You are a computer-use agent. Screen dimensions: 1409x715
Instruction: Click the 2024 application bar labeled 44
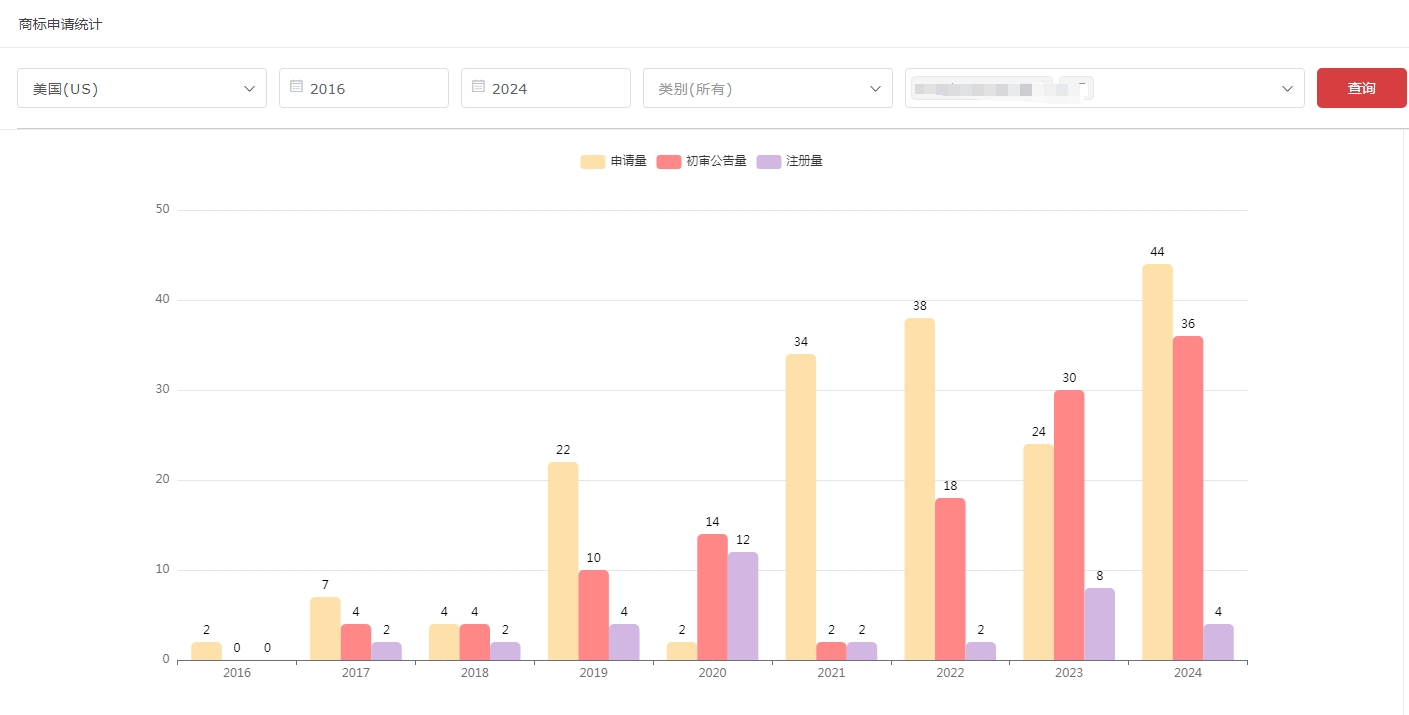(1157, 461)
